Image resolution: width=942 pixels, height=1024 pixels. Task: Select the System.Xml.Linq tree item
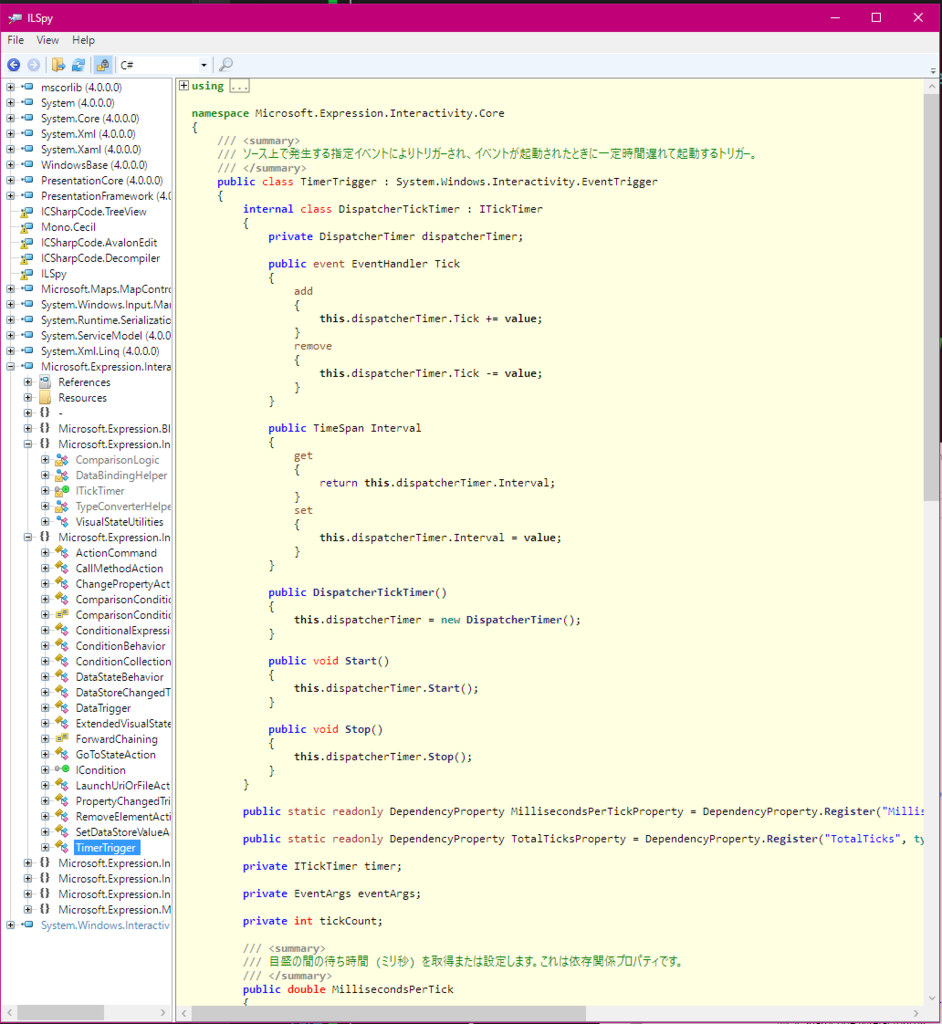pyautogui.click(x=99, y=351)
